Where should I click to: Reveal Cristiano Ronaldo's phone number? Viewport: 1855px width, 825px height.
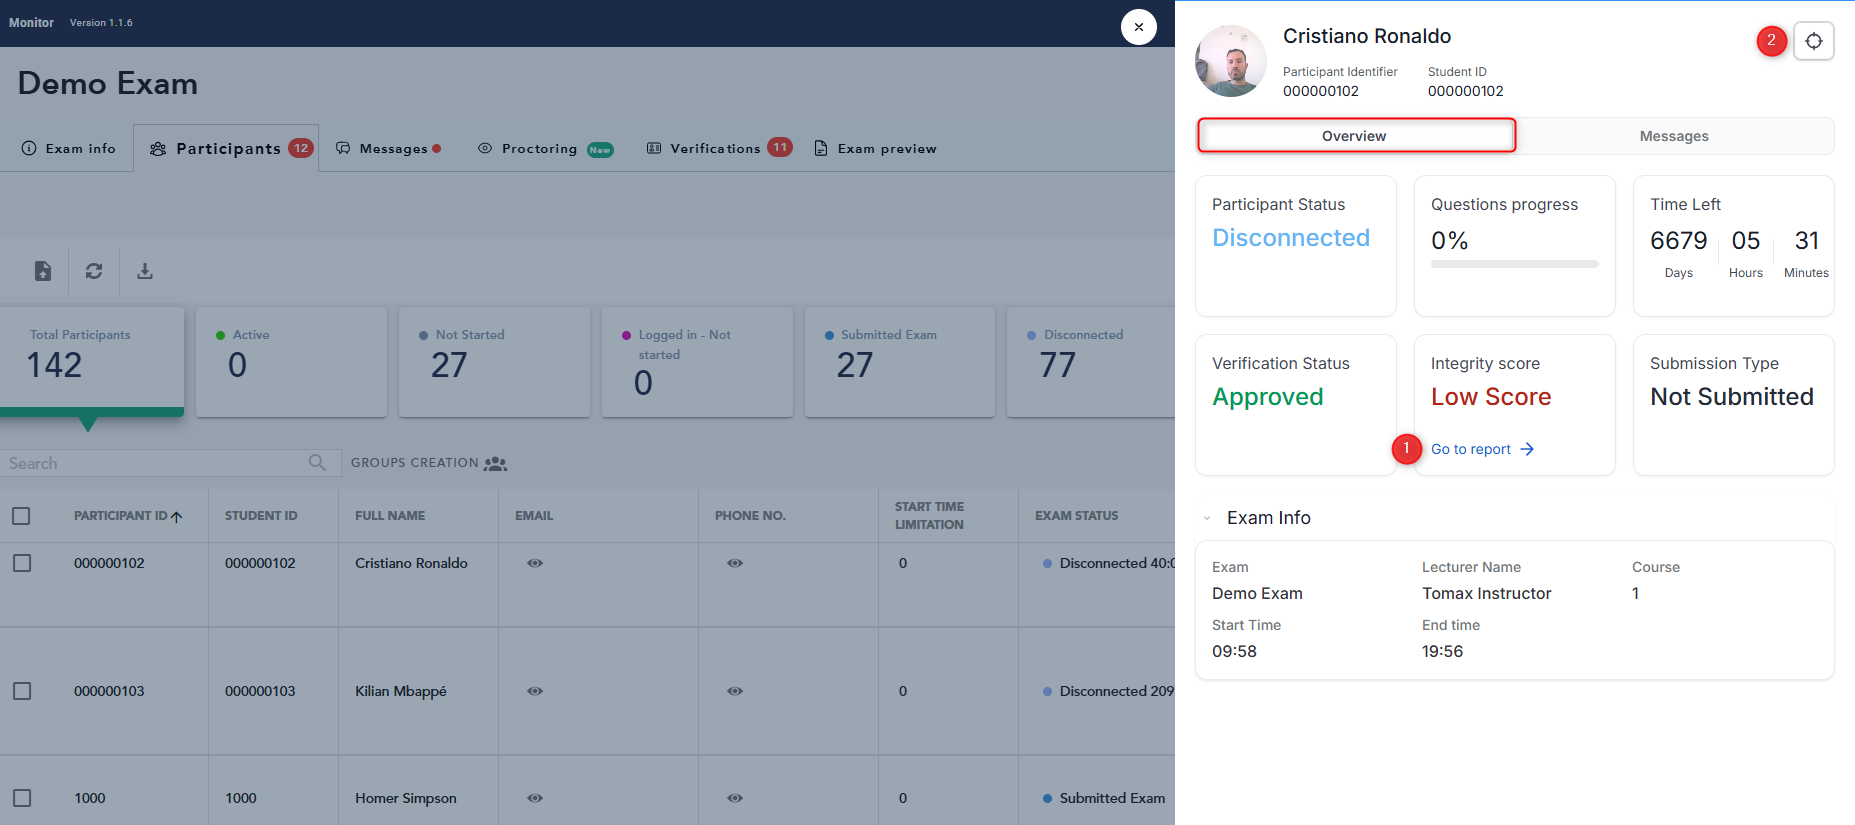[735, 563]
